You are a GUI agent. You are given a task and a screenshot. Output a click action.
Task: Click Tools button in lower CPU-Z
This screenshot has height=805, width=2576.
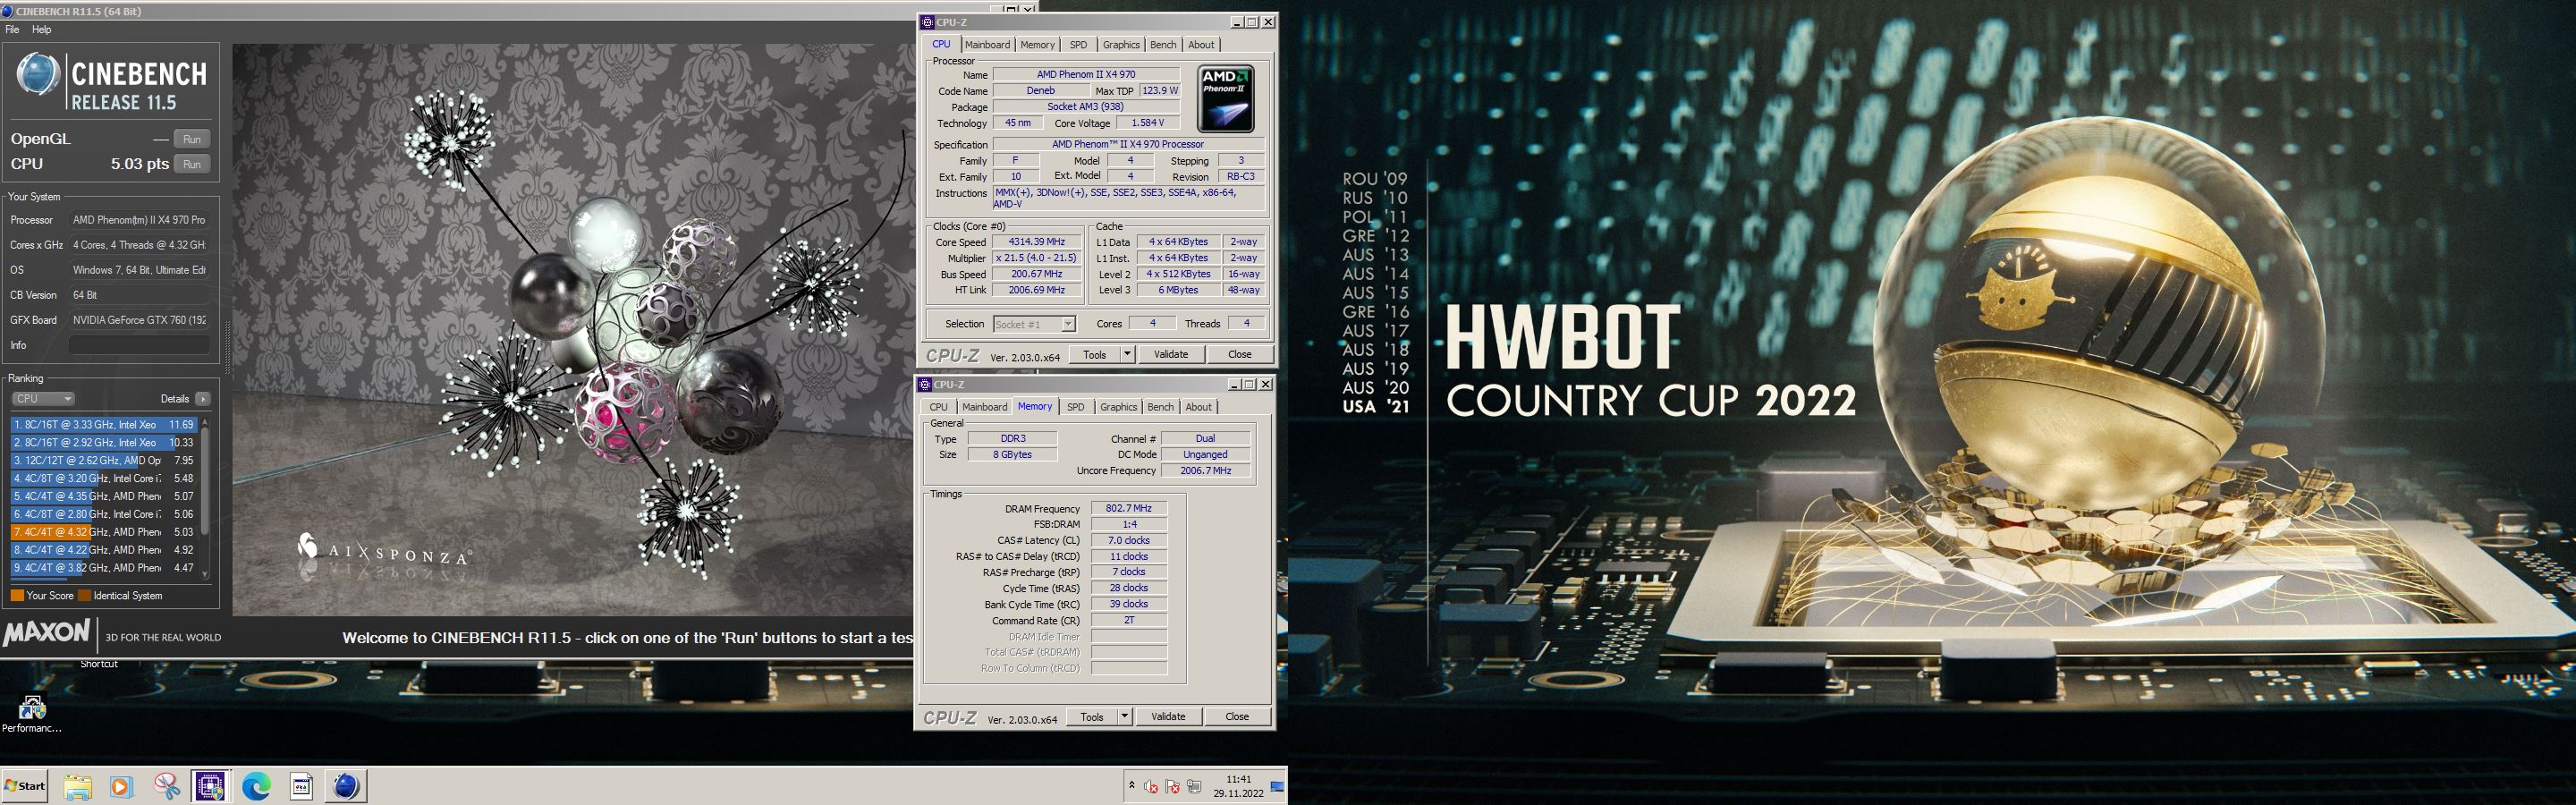1092,717
